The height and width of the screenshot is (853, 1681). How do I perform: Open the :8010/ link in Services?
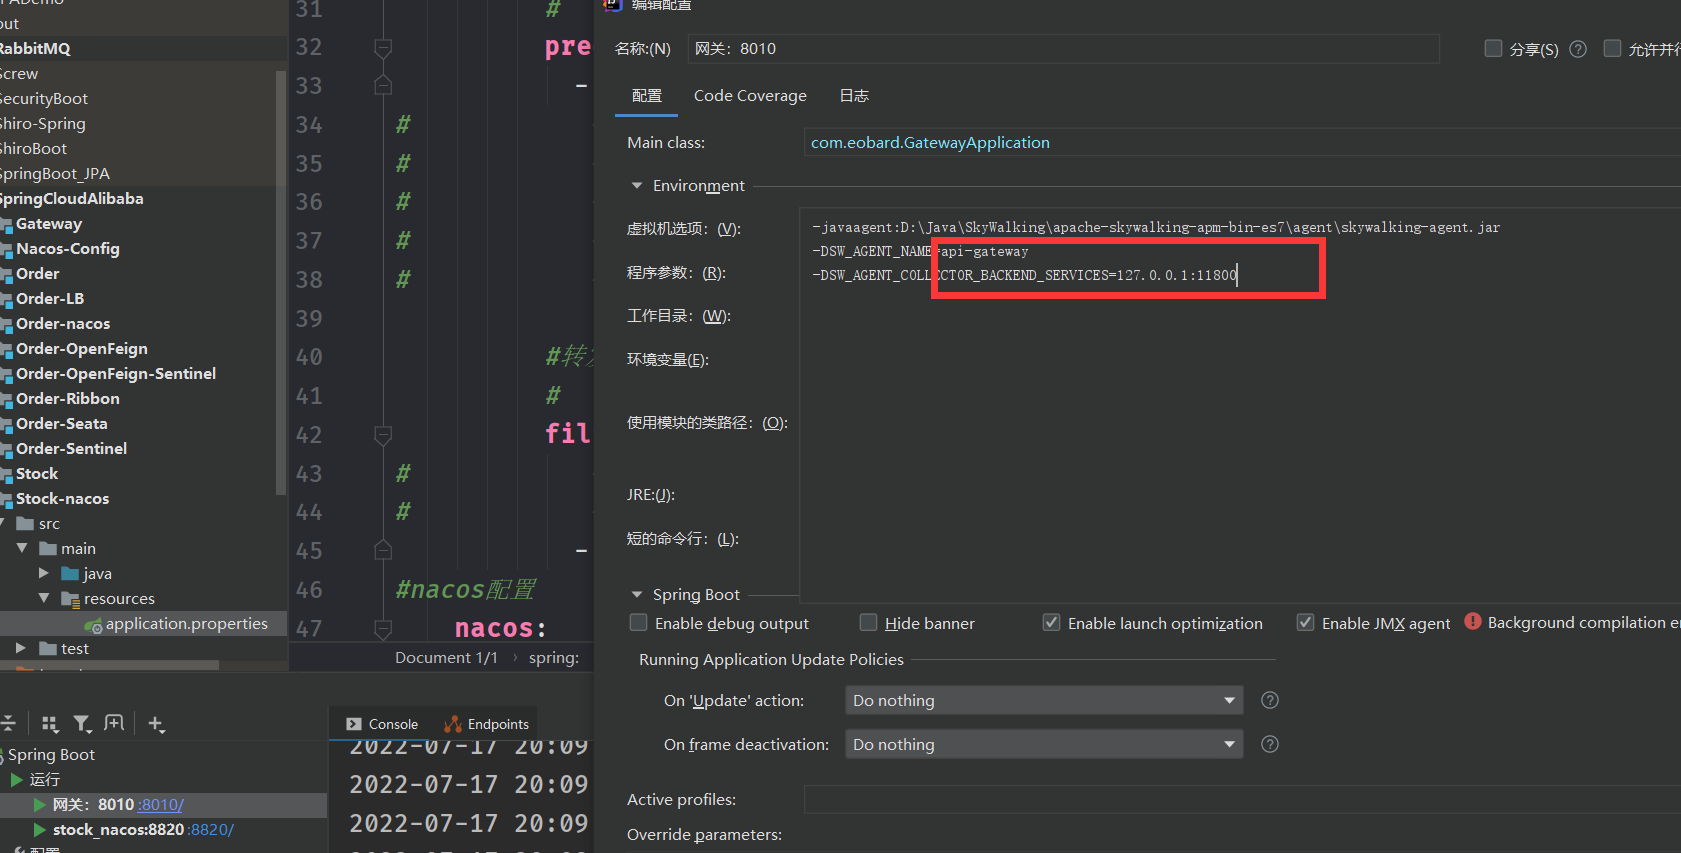coord(161,805)
